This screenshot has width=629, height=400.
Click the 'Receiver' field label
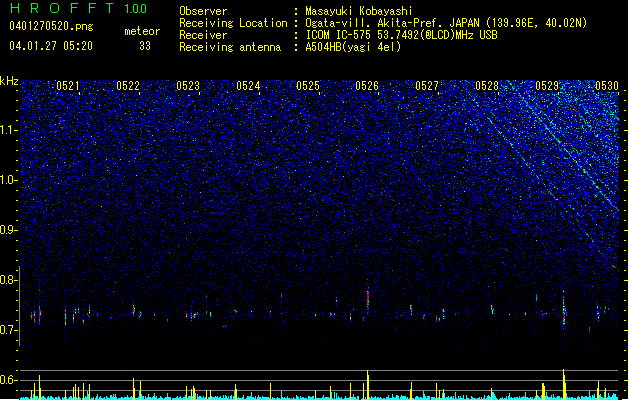[x=203, y=35]
